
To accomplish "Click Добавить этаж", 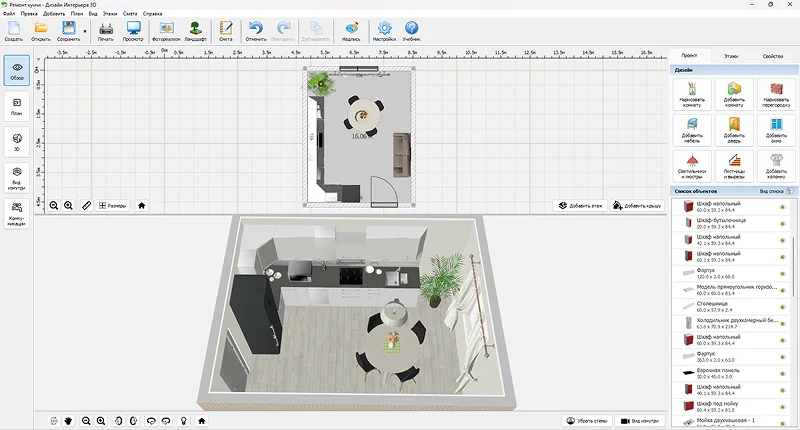I will pos(580,206).
